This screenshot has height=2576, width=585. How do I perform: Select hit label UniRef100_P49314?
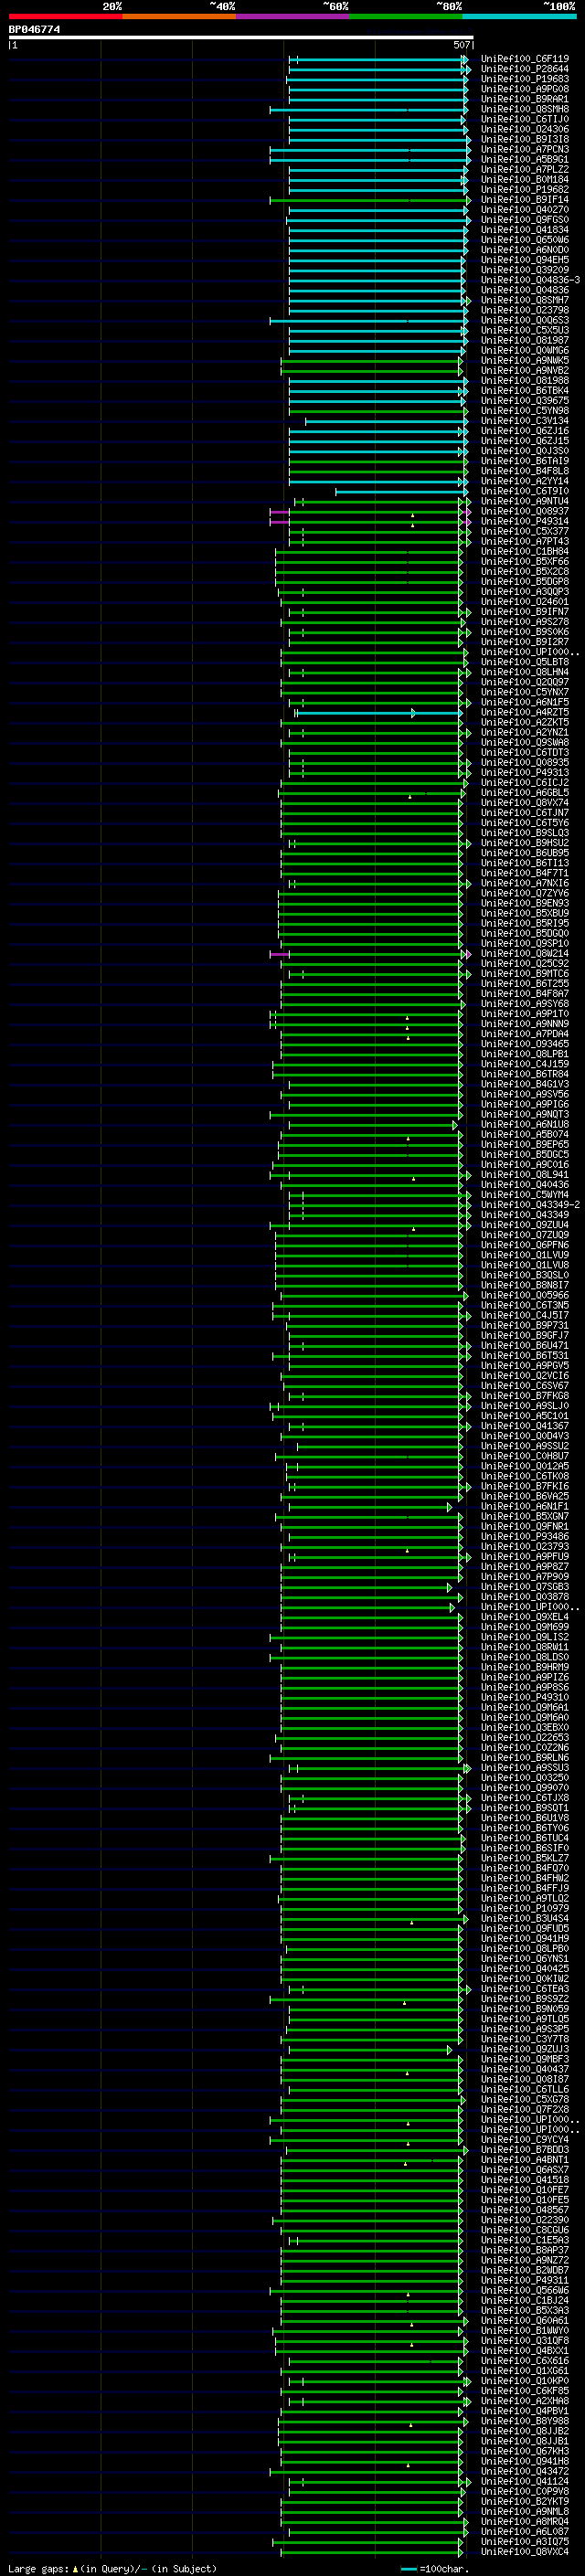tap(525, 521)
